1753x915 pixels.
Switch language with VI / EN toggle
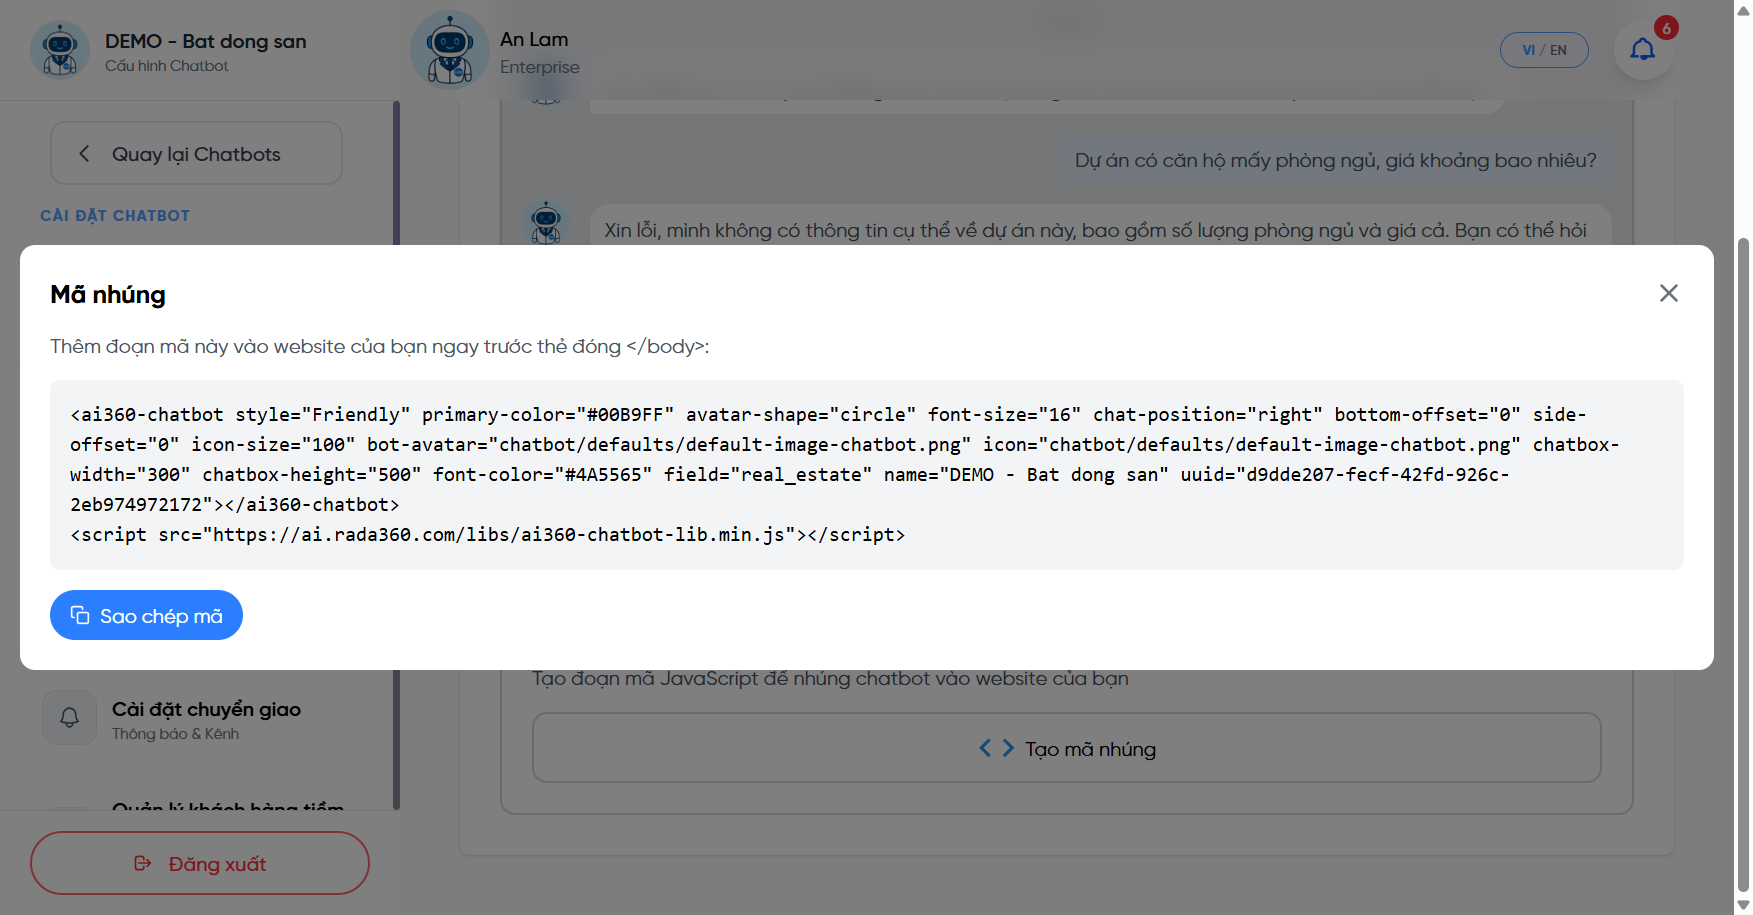[1544, 50]
